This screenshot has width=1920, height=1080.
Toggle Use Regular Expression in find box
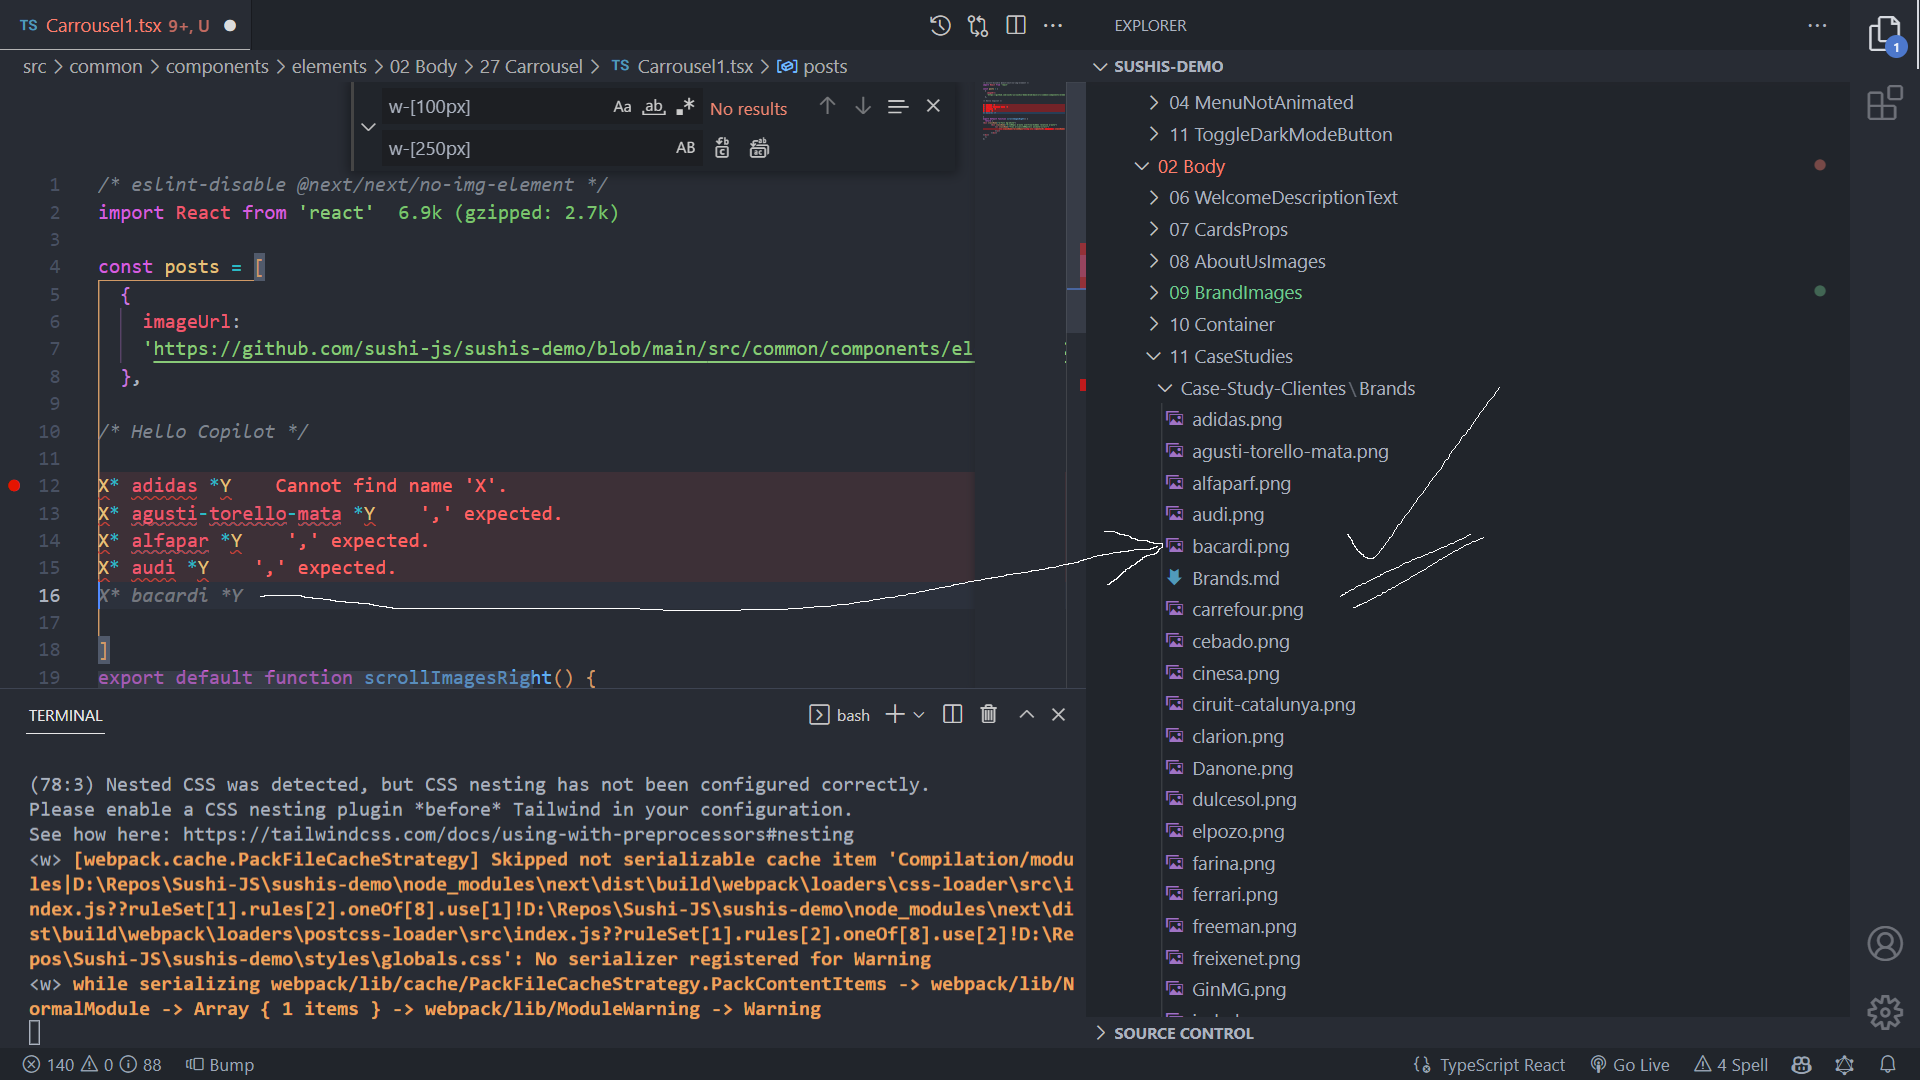[685, 107]
